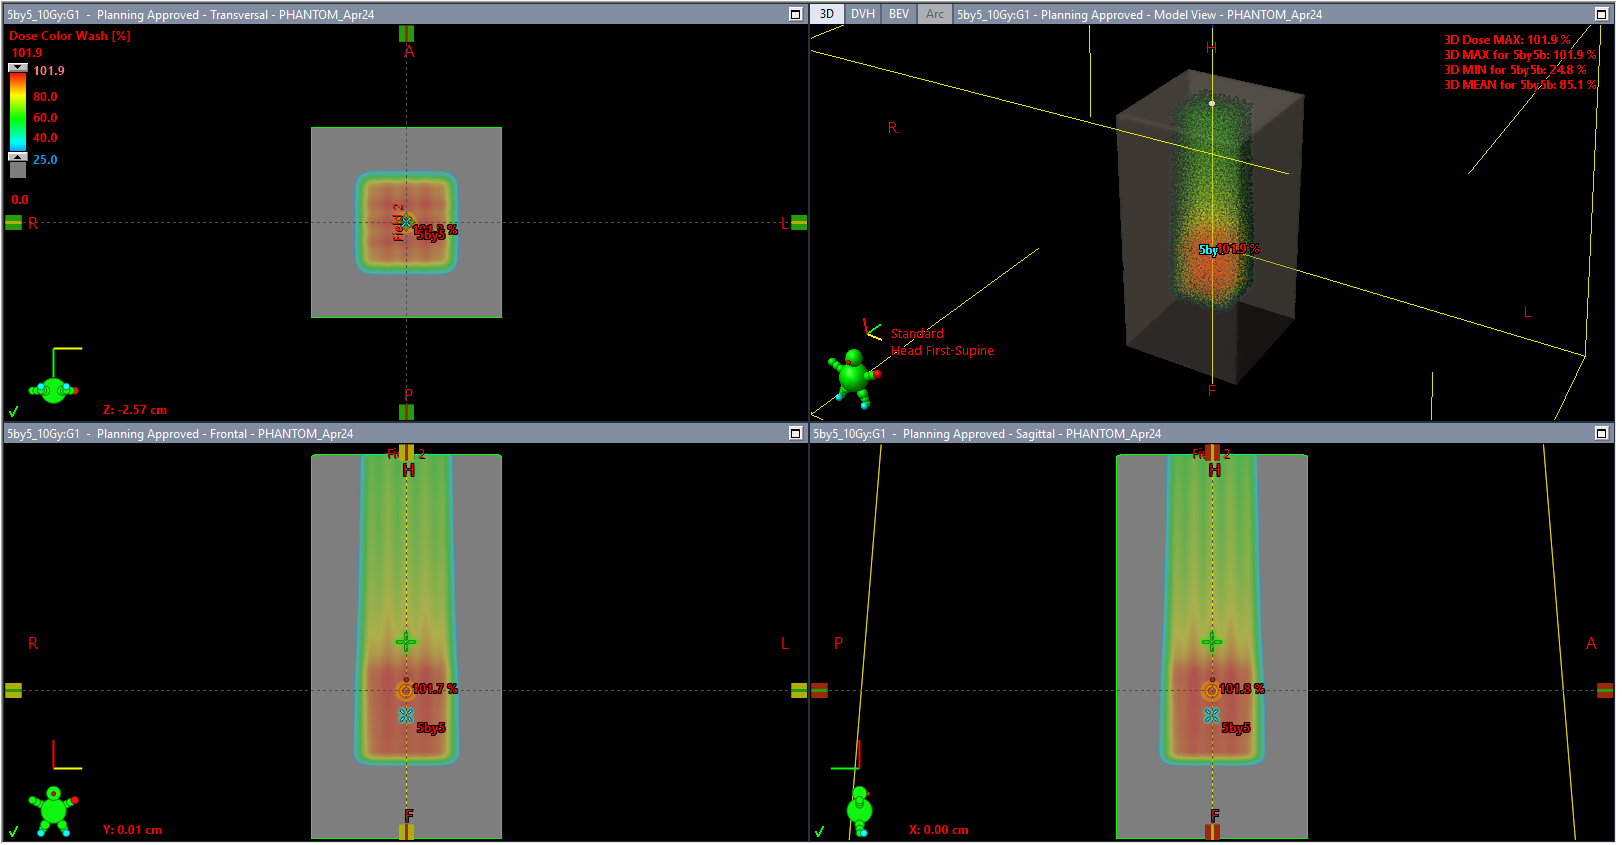
Task: Click the orange dose max marker in Frontal view
Action: 405,690
